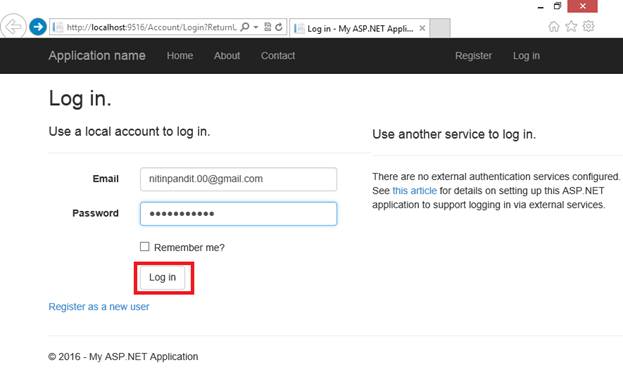Open 'this article' hyperlink

point(414,191)
